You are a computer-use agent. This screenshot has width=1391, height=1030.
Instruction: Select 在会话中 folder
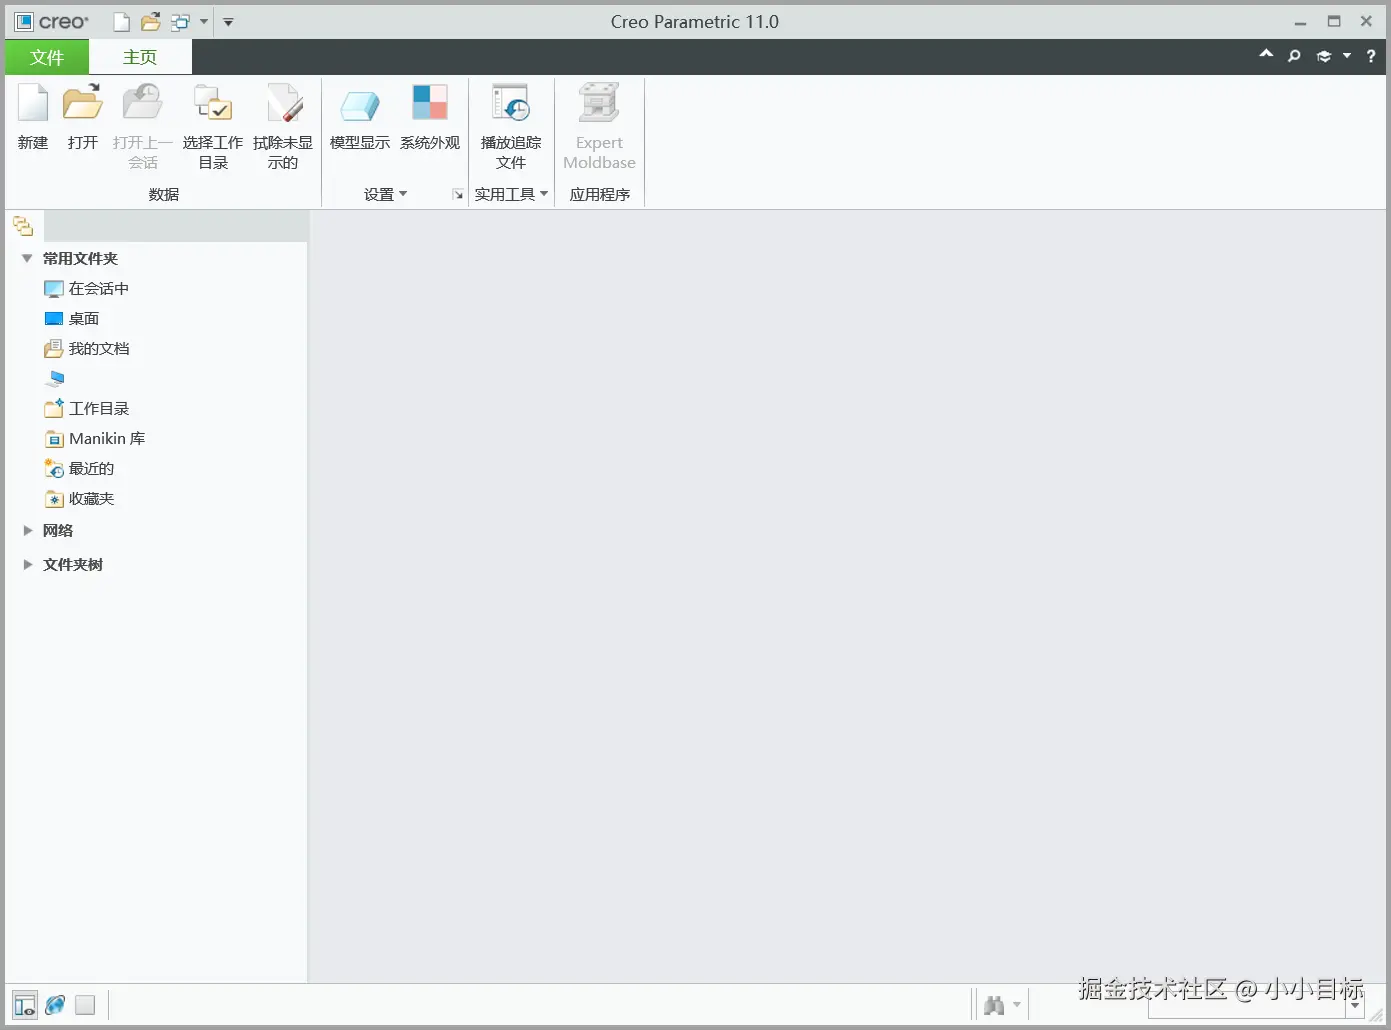[87, 289]
